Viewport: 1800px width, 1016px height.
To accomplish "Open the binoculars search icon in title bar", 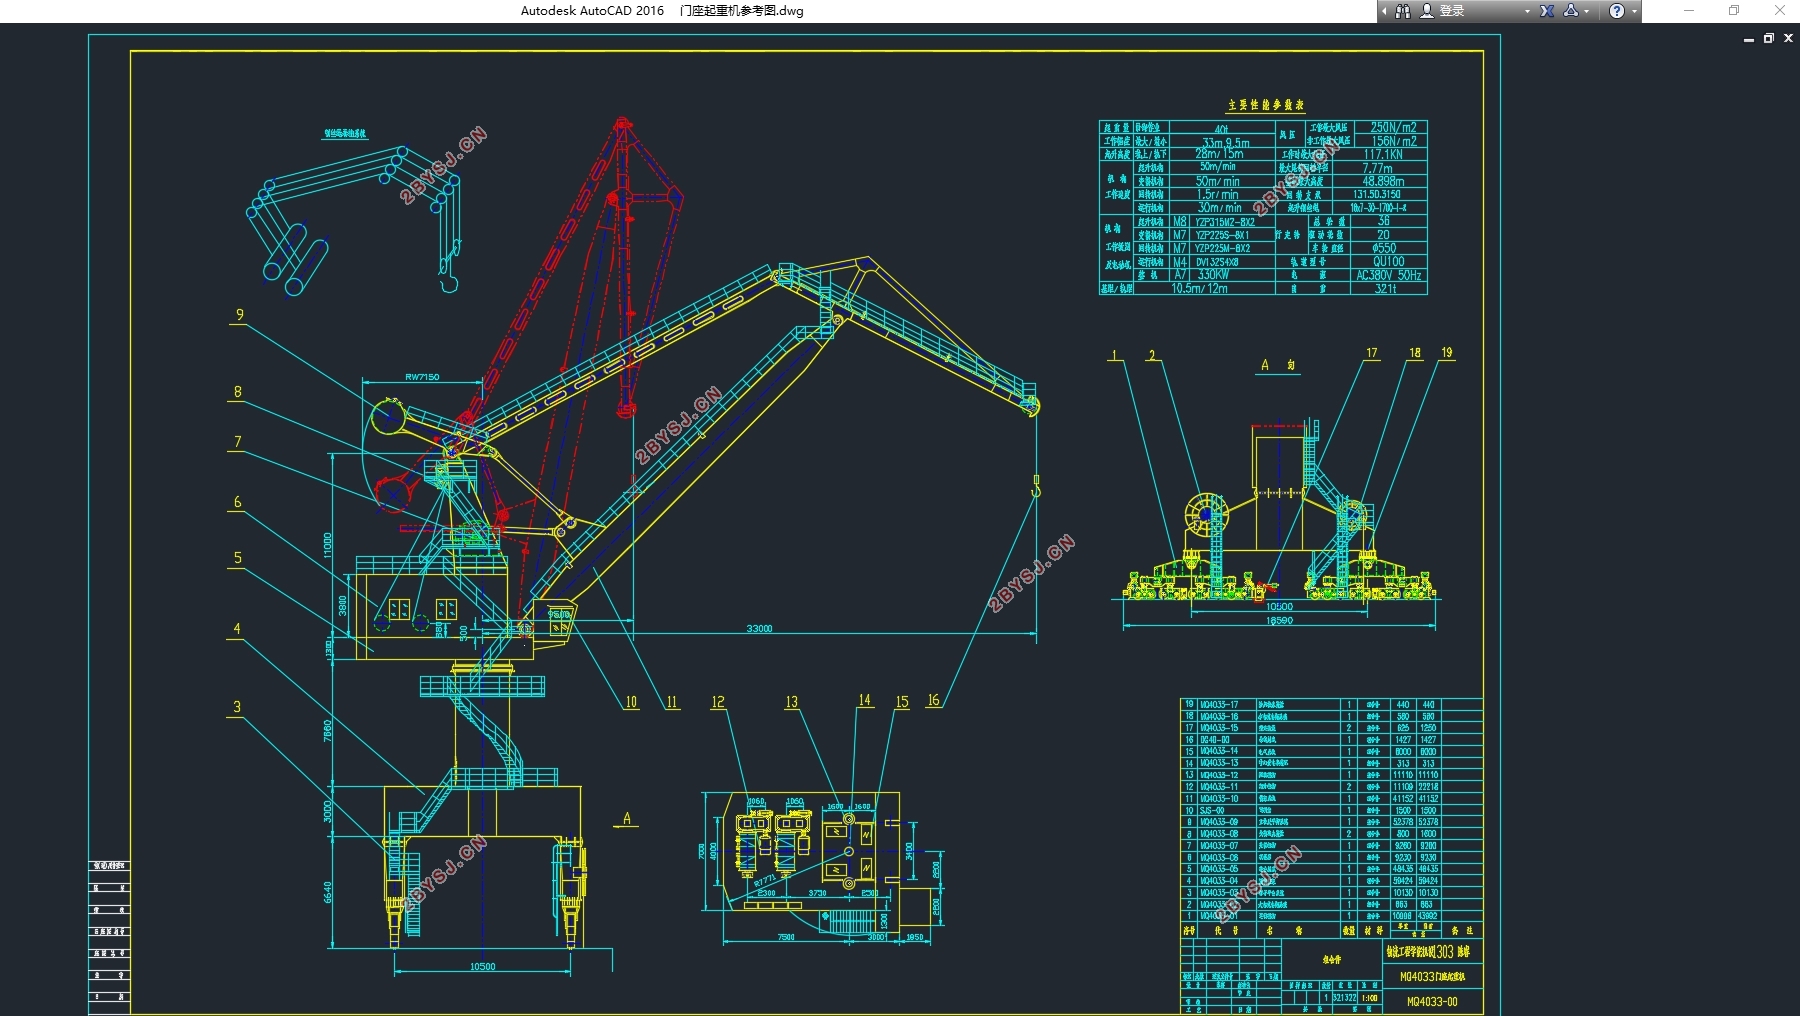I will click(1403, 11).
